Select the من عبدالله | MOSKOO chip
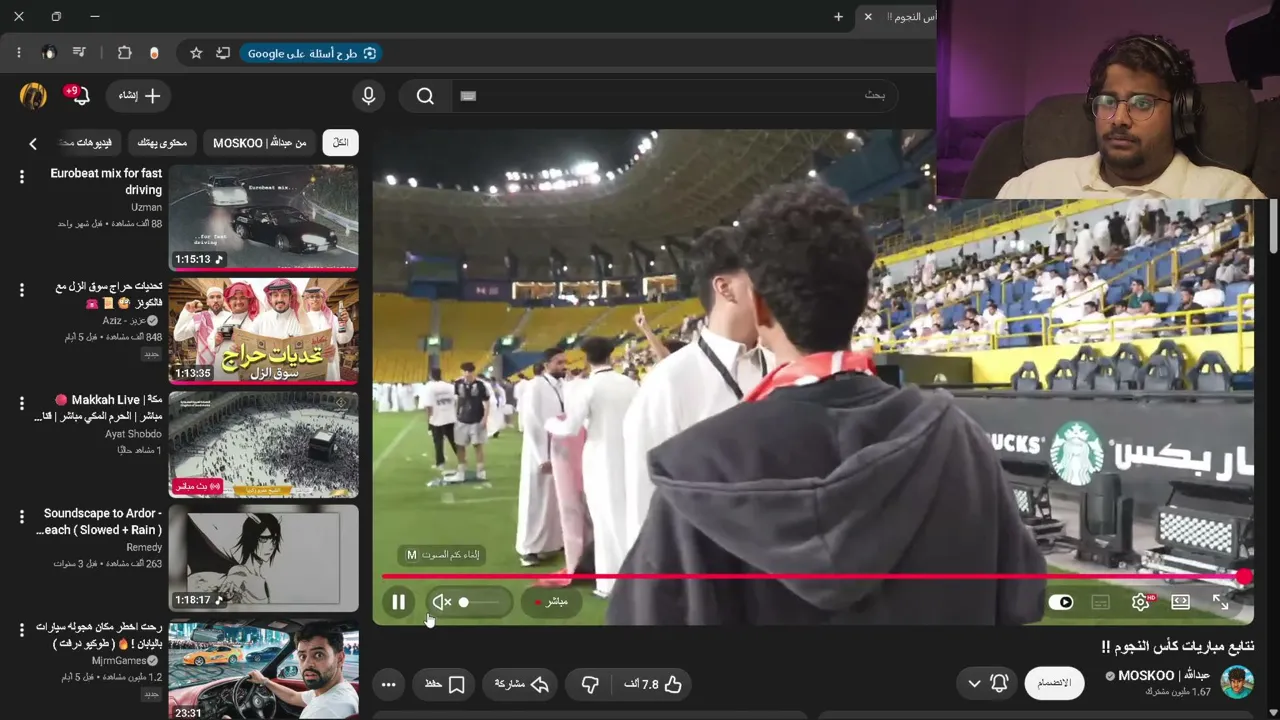Screen dimensions: 1280x720 coord(259,143)
